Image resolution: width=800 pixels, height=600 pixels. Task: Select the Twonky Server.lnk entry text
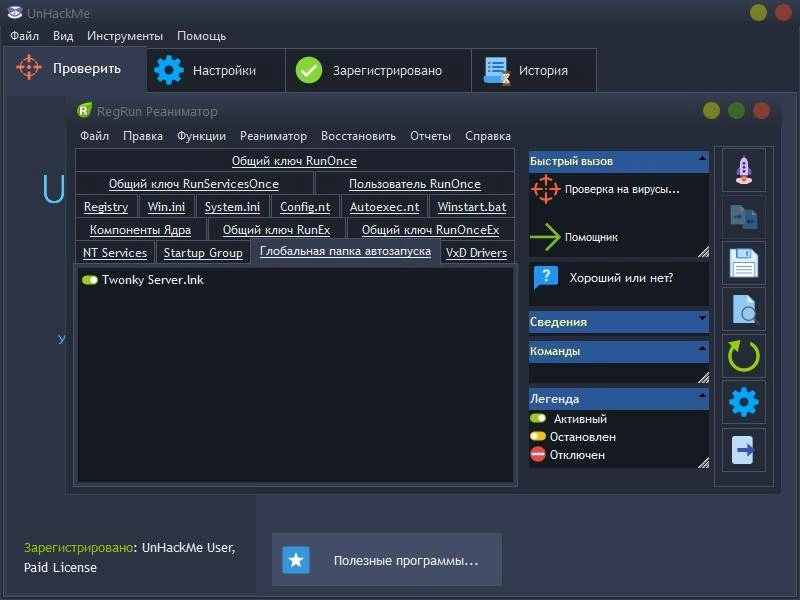[153, 280]
